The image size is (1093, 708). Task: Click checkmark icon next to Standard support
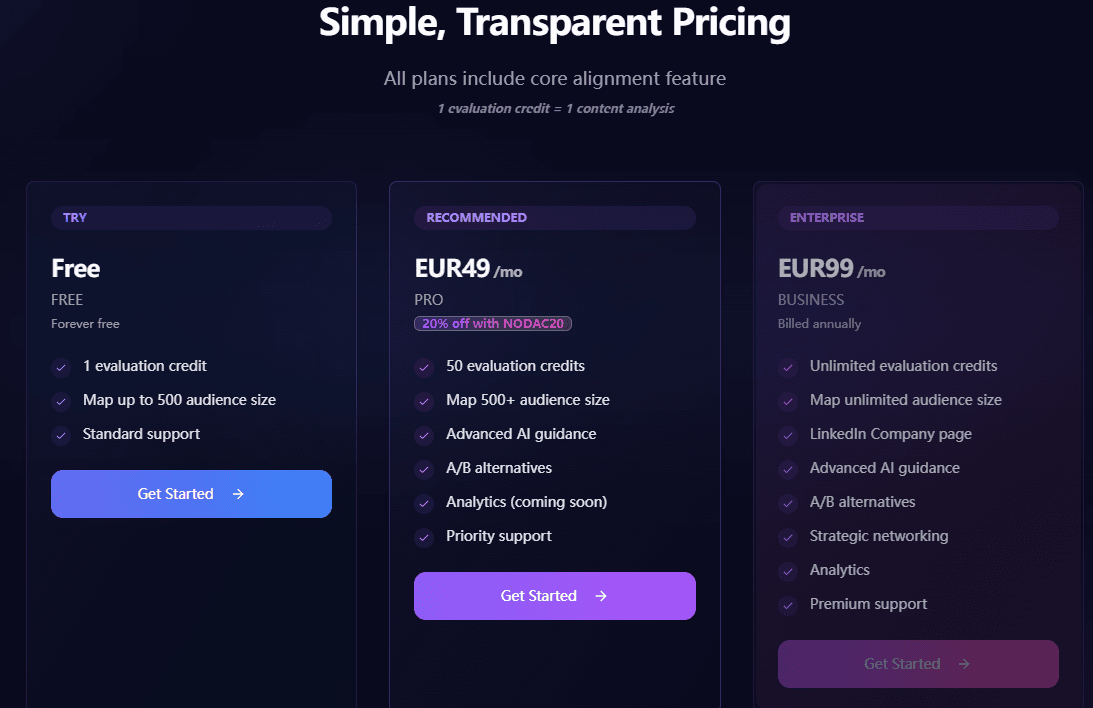pyautogui.click(x=62, y=435)
